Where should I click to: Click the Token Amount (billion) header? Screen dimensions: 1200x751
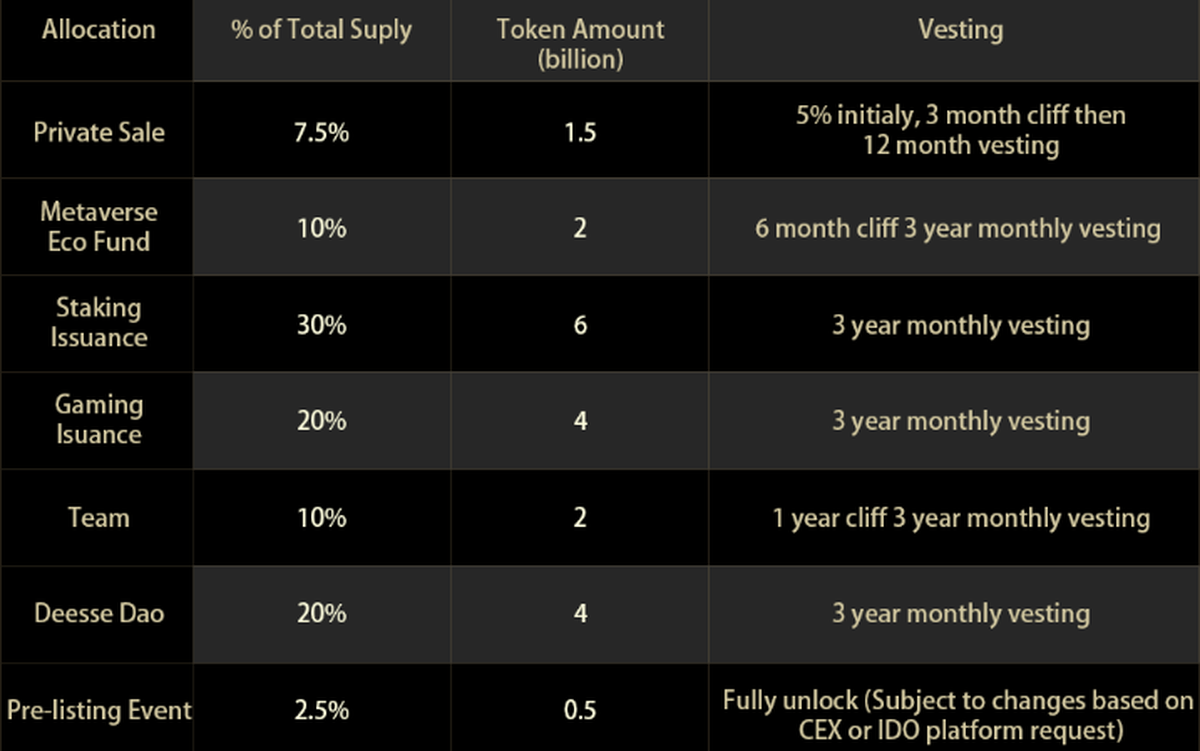click(580, 43)
